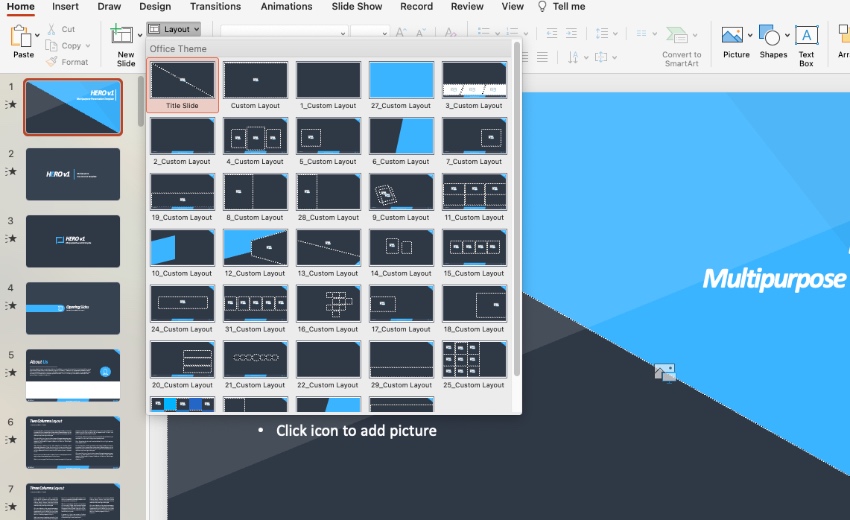This screenshot has width=850, height=520.
Task: Click the New Slide icon
Action: click(121, 34)
